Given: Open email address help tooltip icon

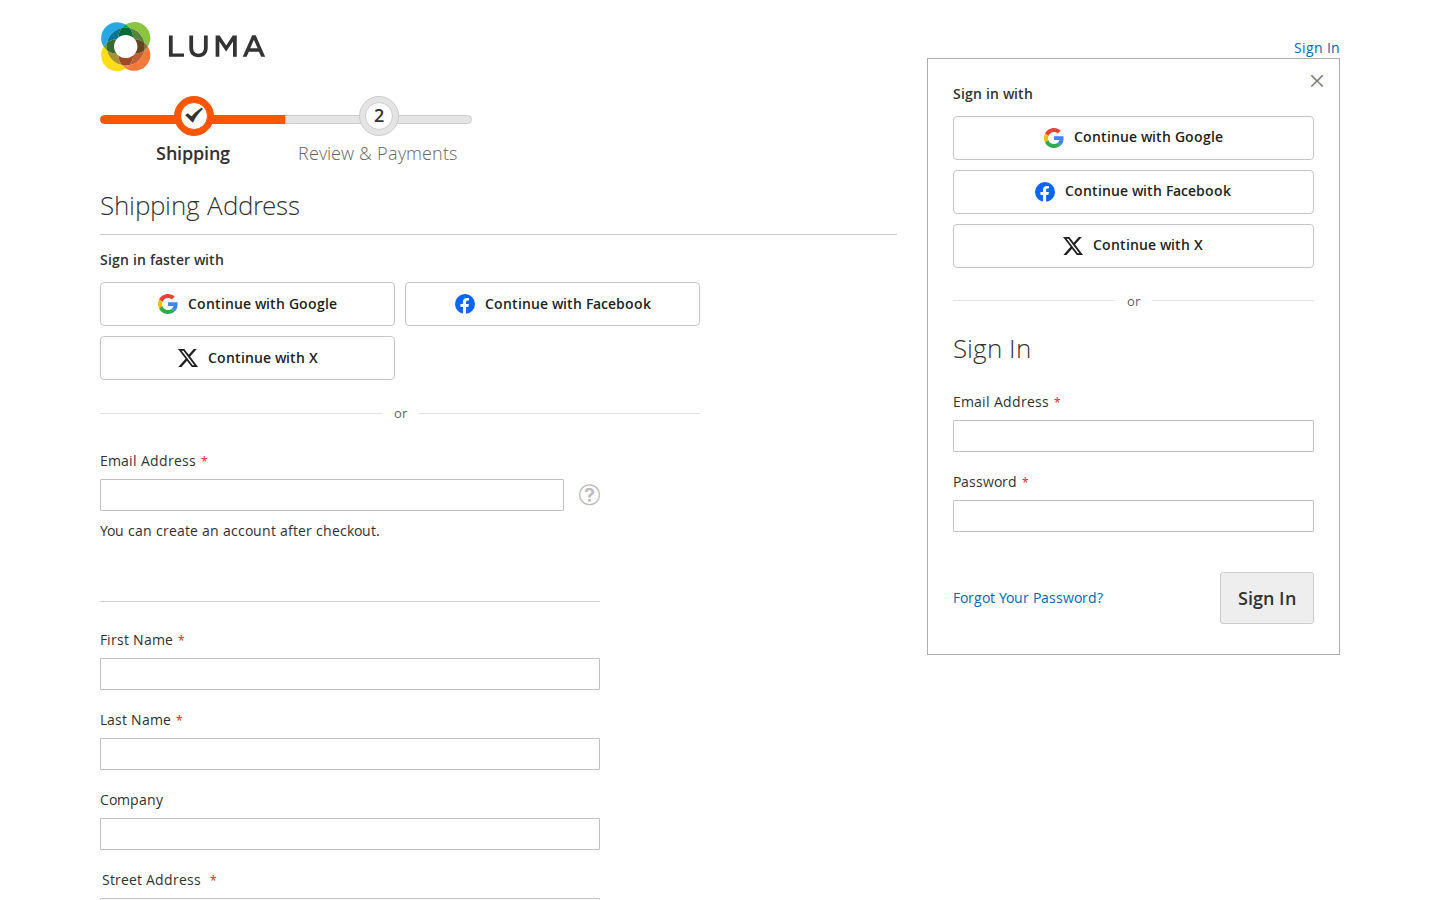Looking at the screenshot, I should (x=590, y=495).
